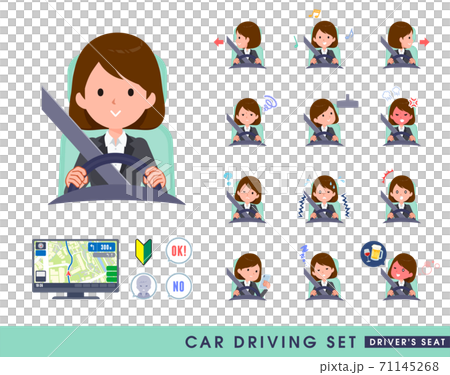Click the red left-pointing arrow
450x375 pixels.
point(219,42)
